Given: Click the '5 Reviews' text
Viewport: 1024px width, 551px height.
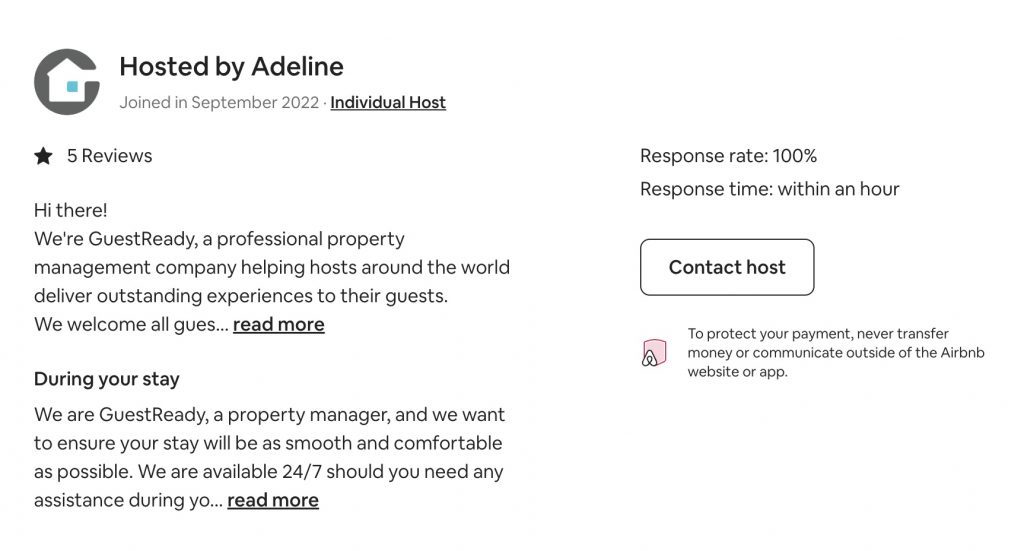Looking at the screenshot, I should pyautogui.click(x=109, y=156).
